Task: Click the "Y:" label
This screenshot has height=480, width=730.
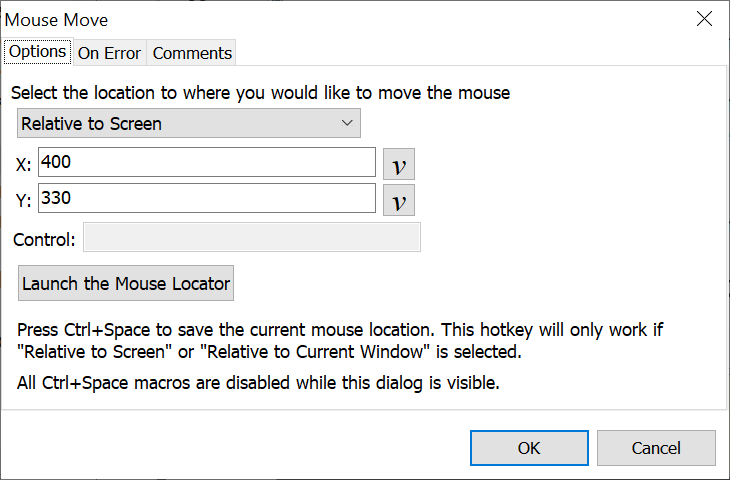Action: tap(24, 201)
